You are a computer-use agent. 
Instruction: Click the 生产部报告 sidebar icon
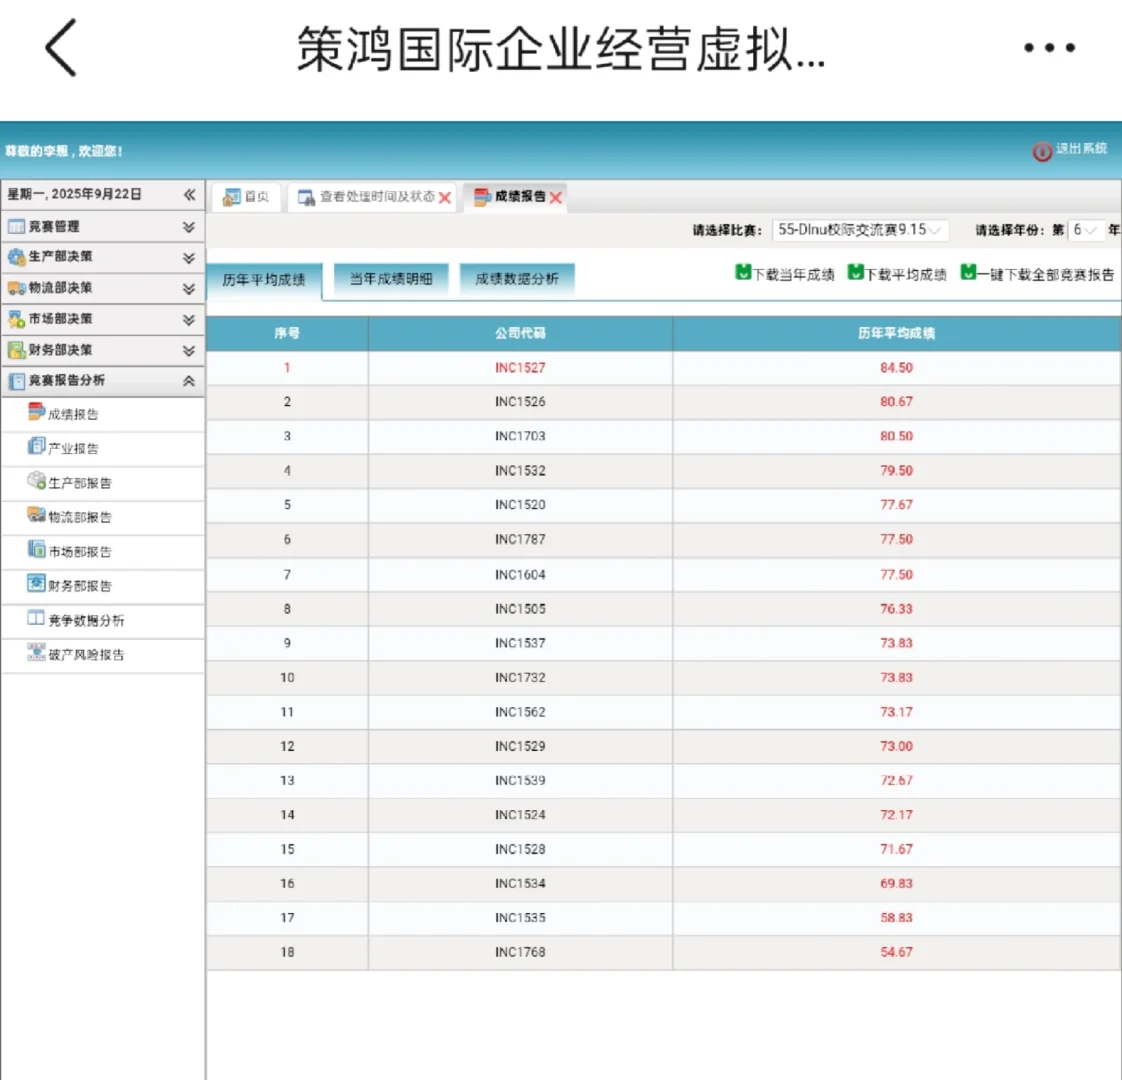click(36, 480)
